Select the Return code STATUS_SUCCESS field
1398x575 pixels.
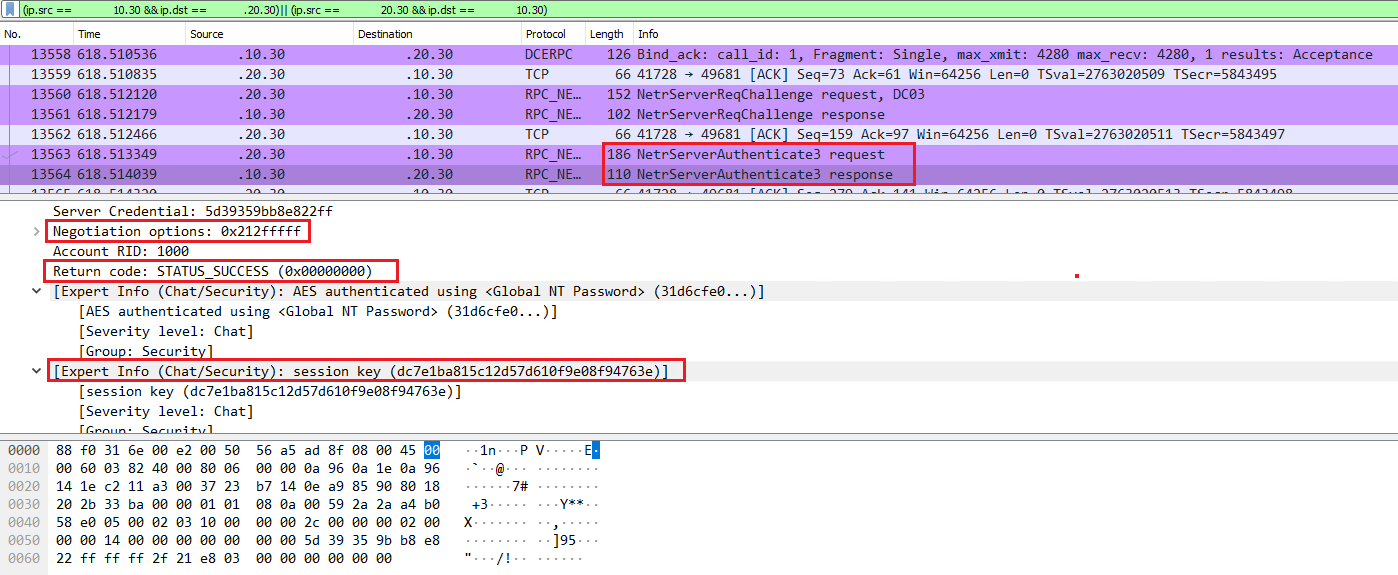pos(212,271)
